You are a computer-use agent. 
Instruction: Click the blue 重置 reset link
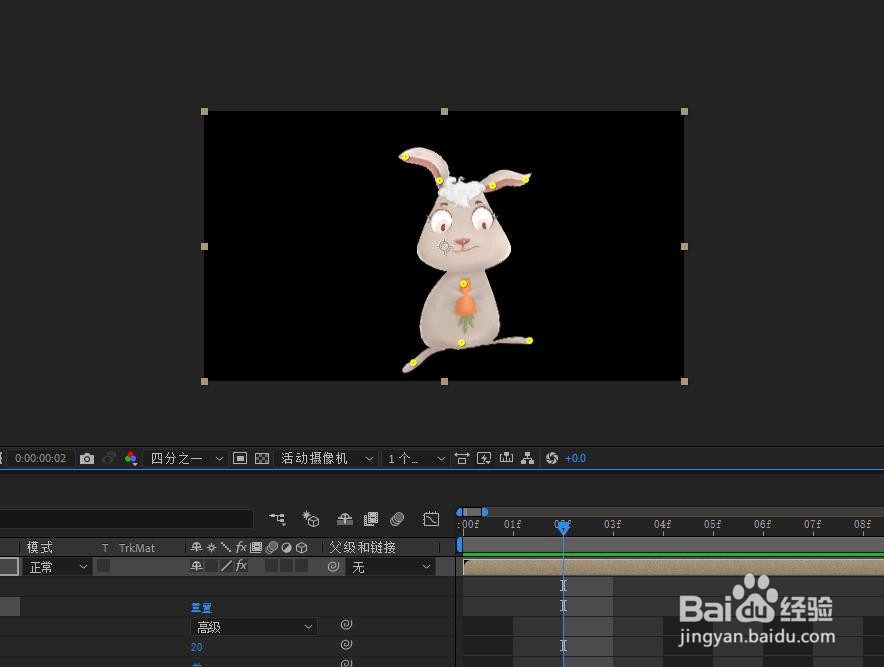click(201, 608)
